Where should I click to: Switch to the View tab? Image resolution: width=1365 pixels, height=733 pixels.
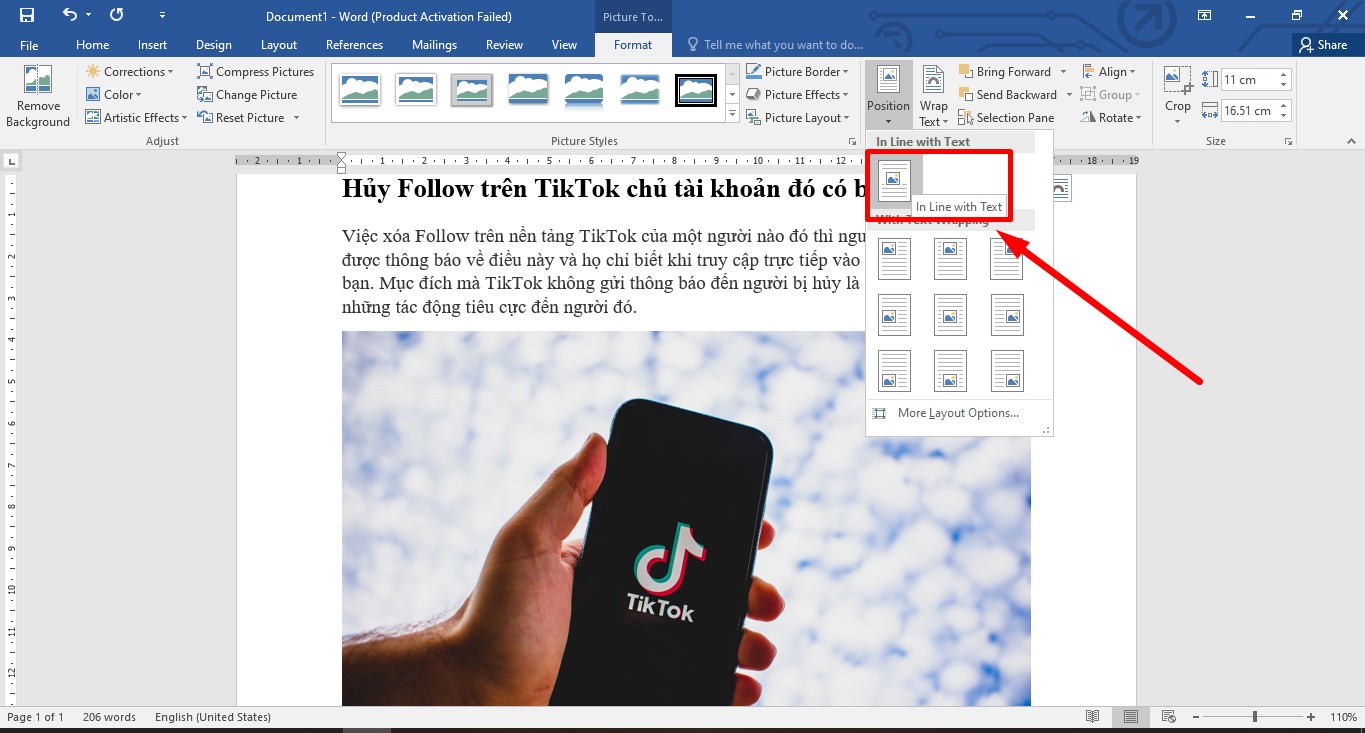[x=564, y=45]
